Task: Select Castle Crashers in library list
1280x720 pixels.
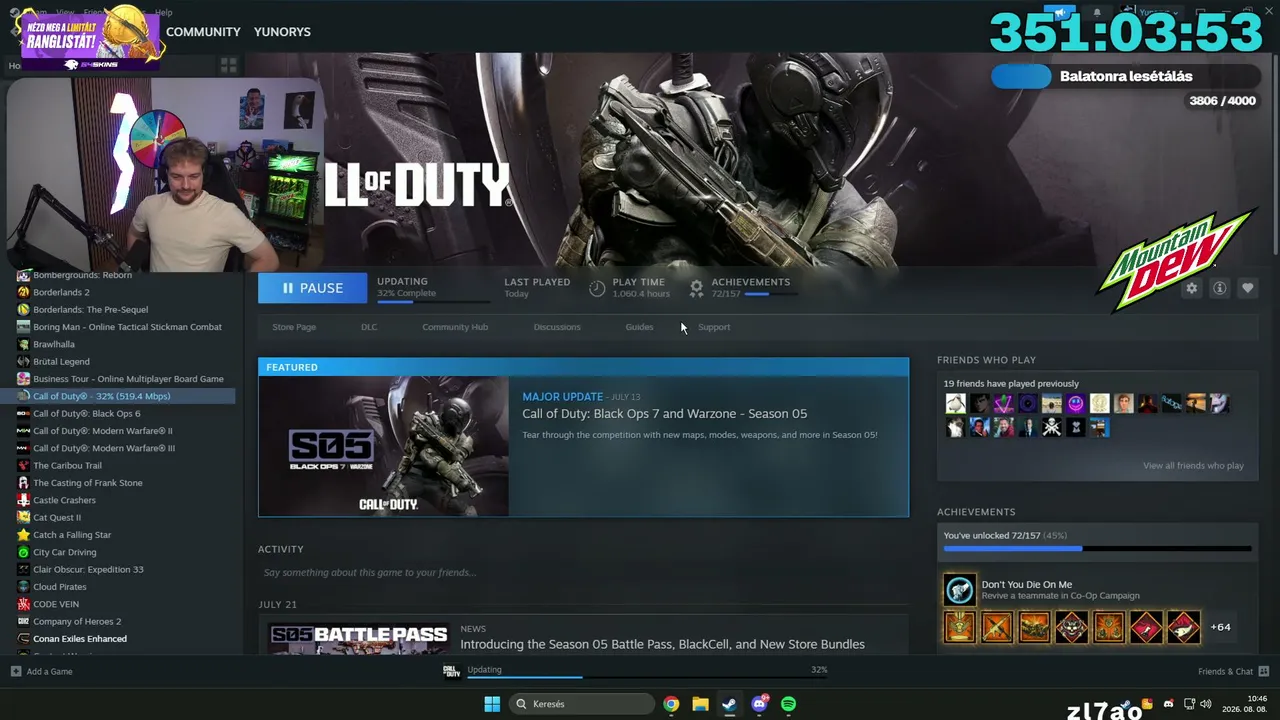Action: click(x=64, y=500)
